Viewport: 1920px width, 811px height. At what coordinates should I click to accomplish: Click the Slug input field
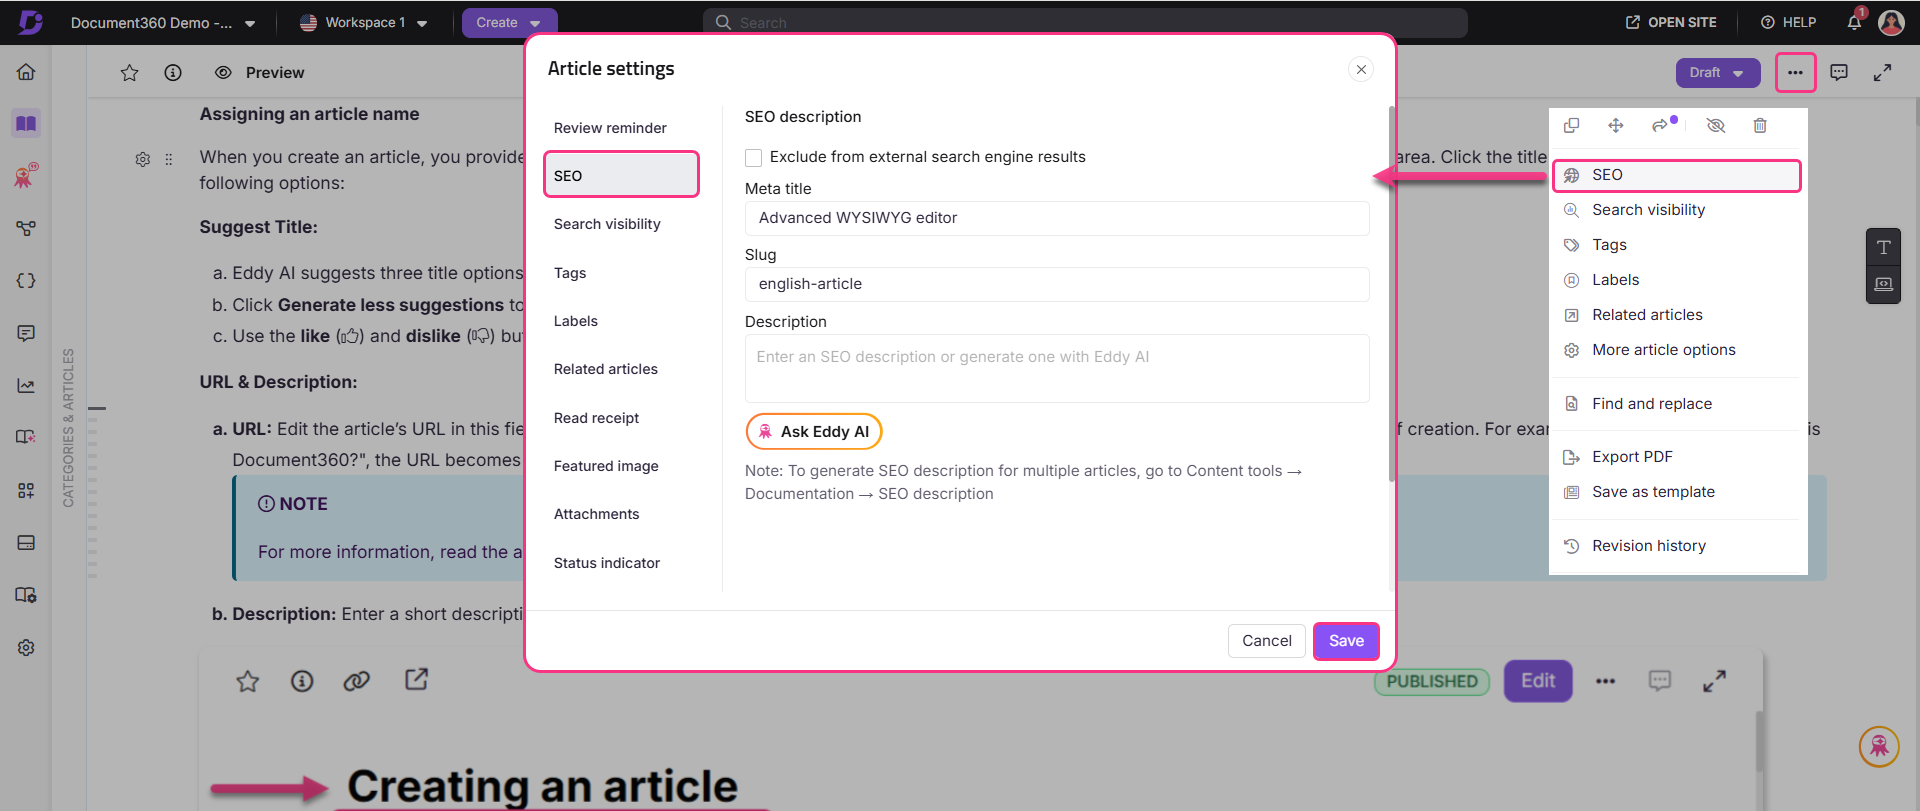[x=1057, y=284]
